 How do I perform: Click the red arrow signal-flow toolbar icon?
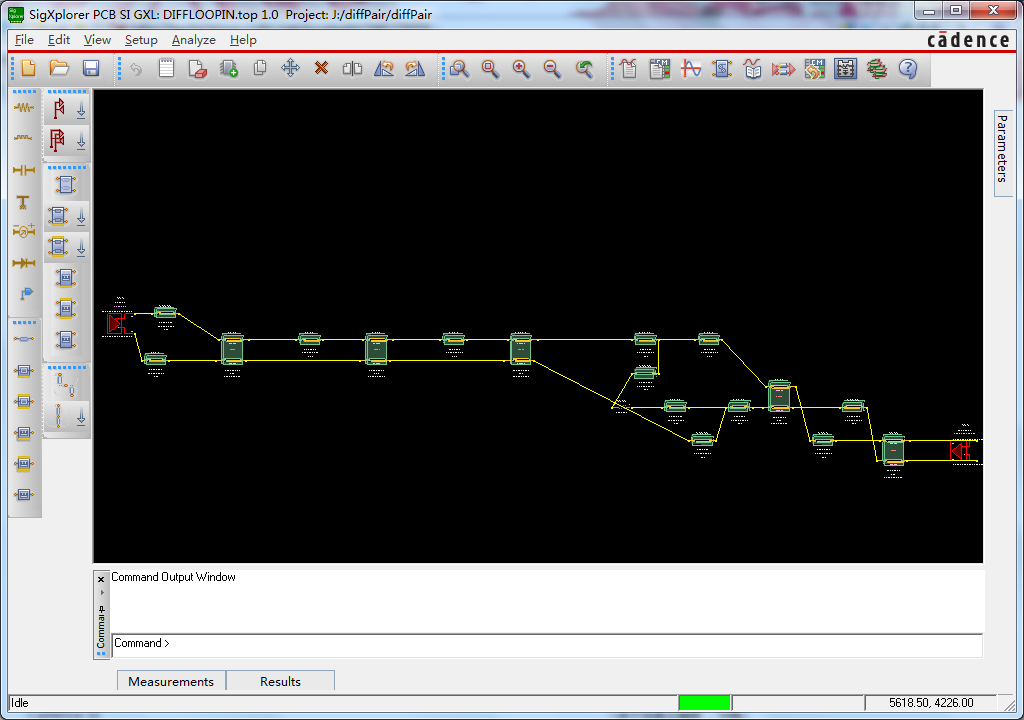click(x=783, y=69)
